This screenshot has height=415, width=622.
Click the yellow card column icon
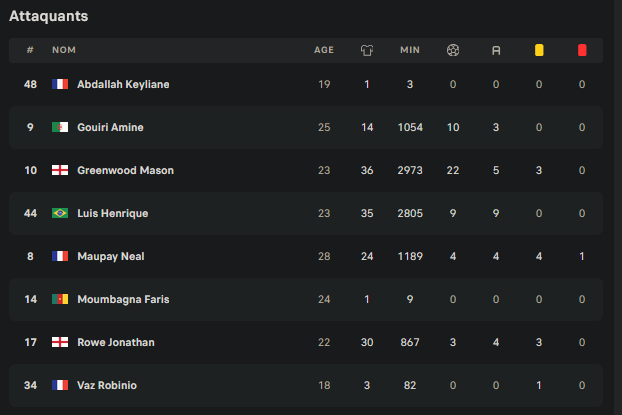point(539,50)
